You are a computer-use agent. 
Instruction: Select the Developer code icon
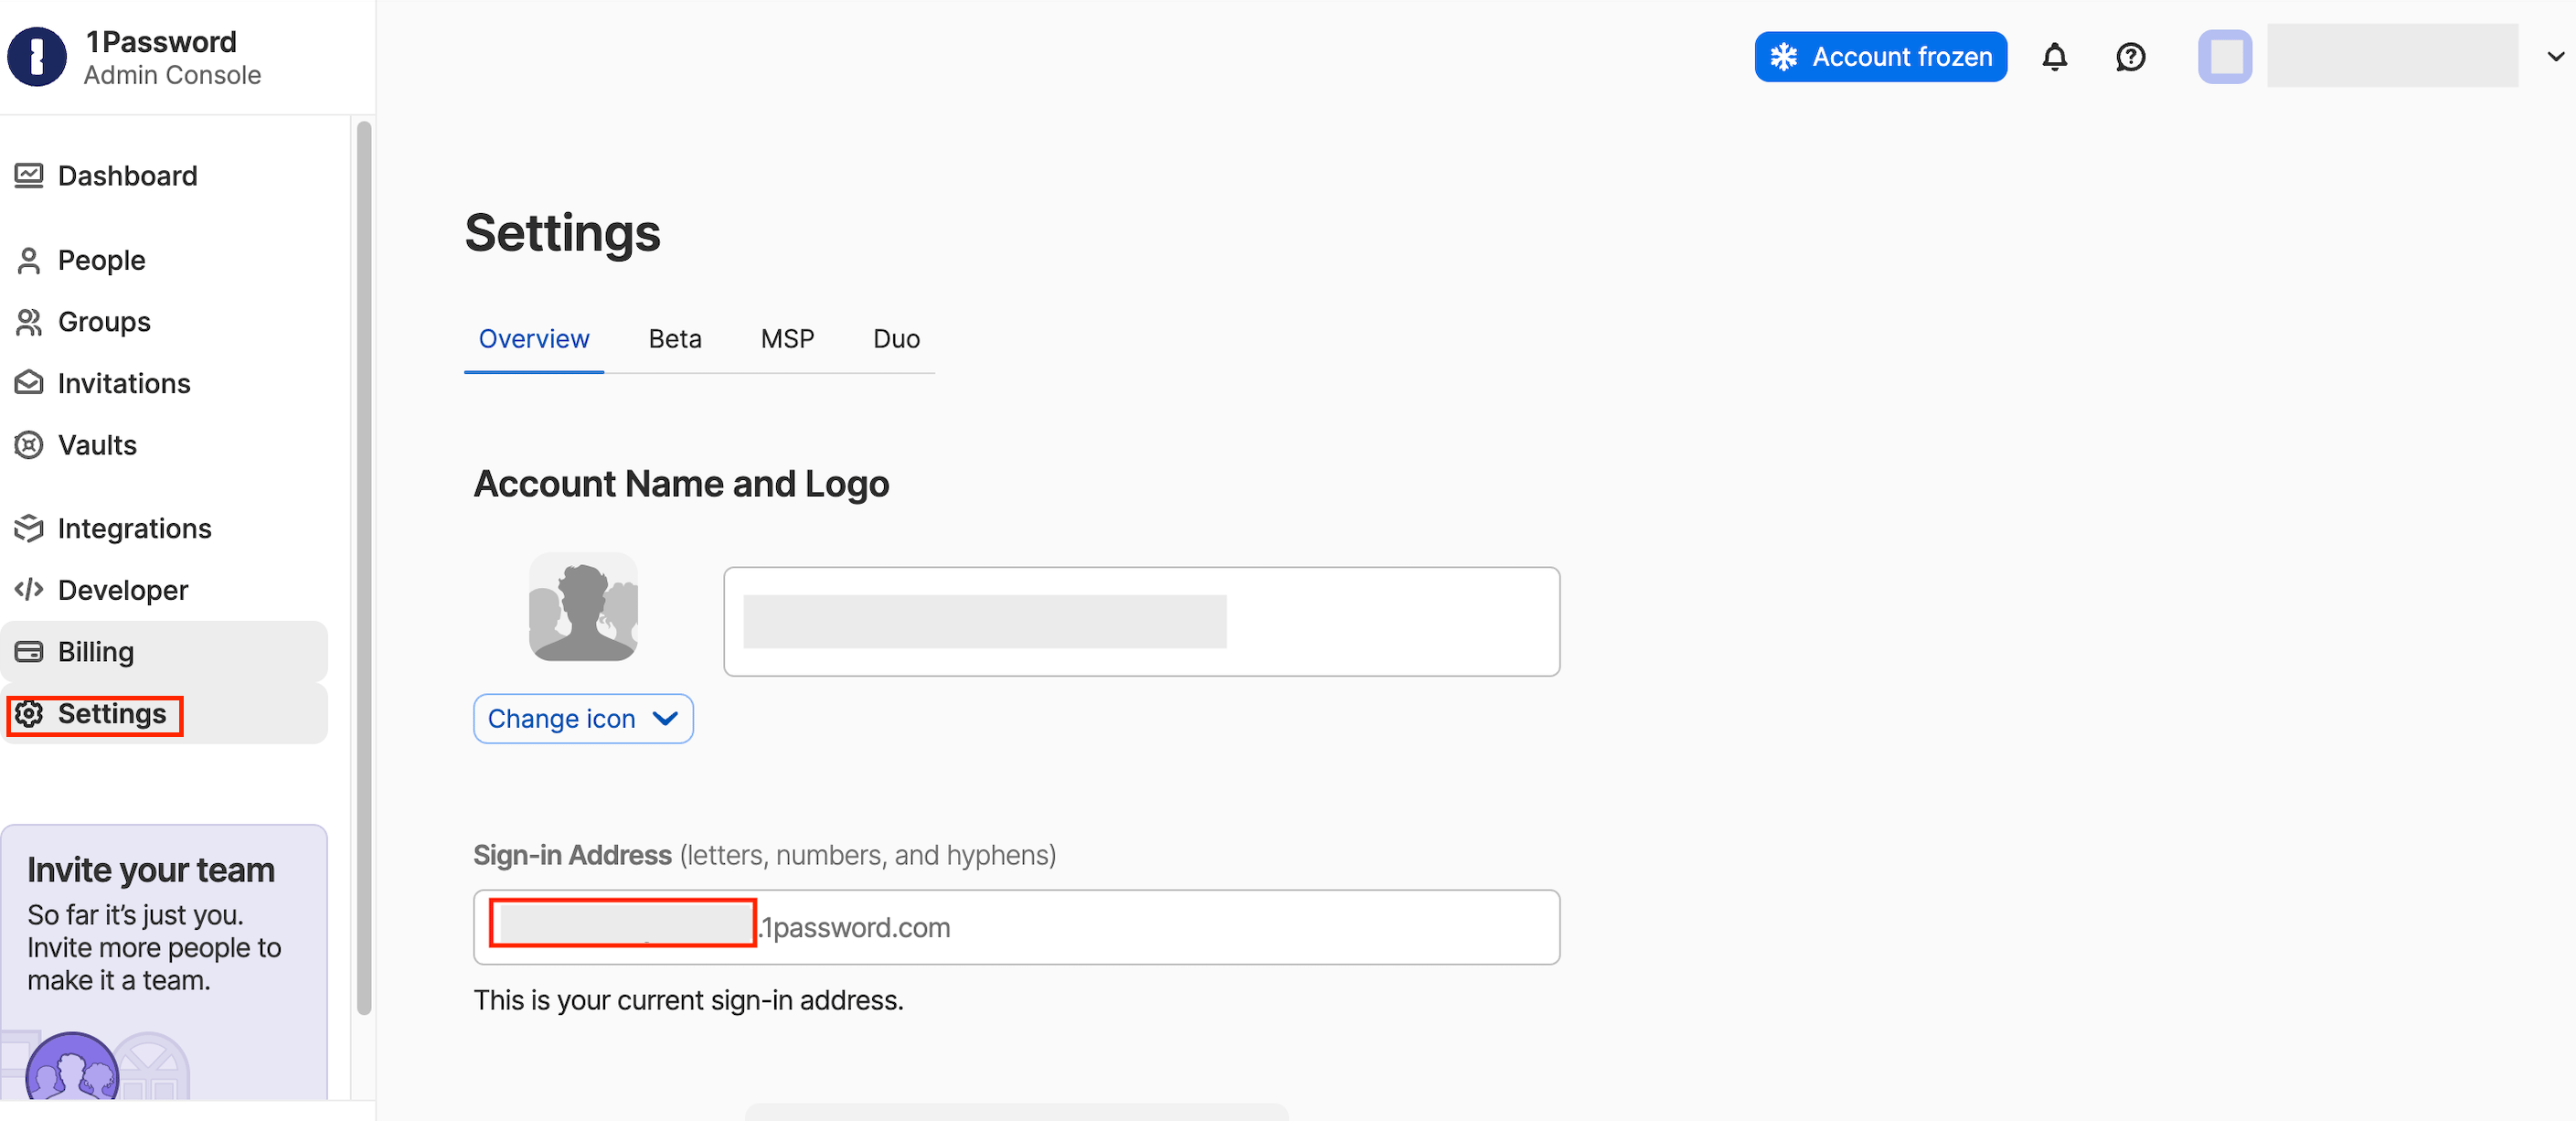(29, 590)
